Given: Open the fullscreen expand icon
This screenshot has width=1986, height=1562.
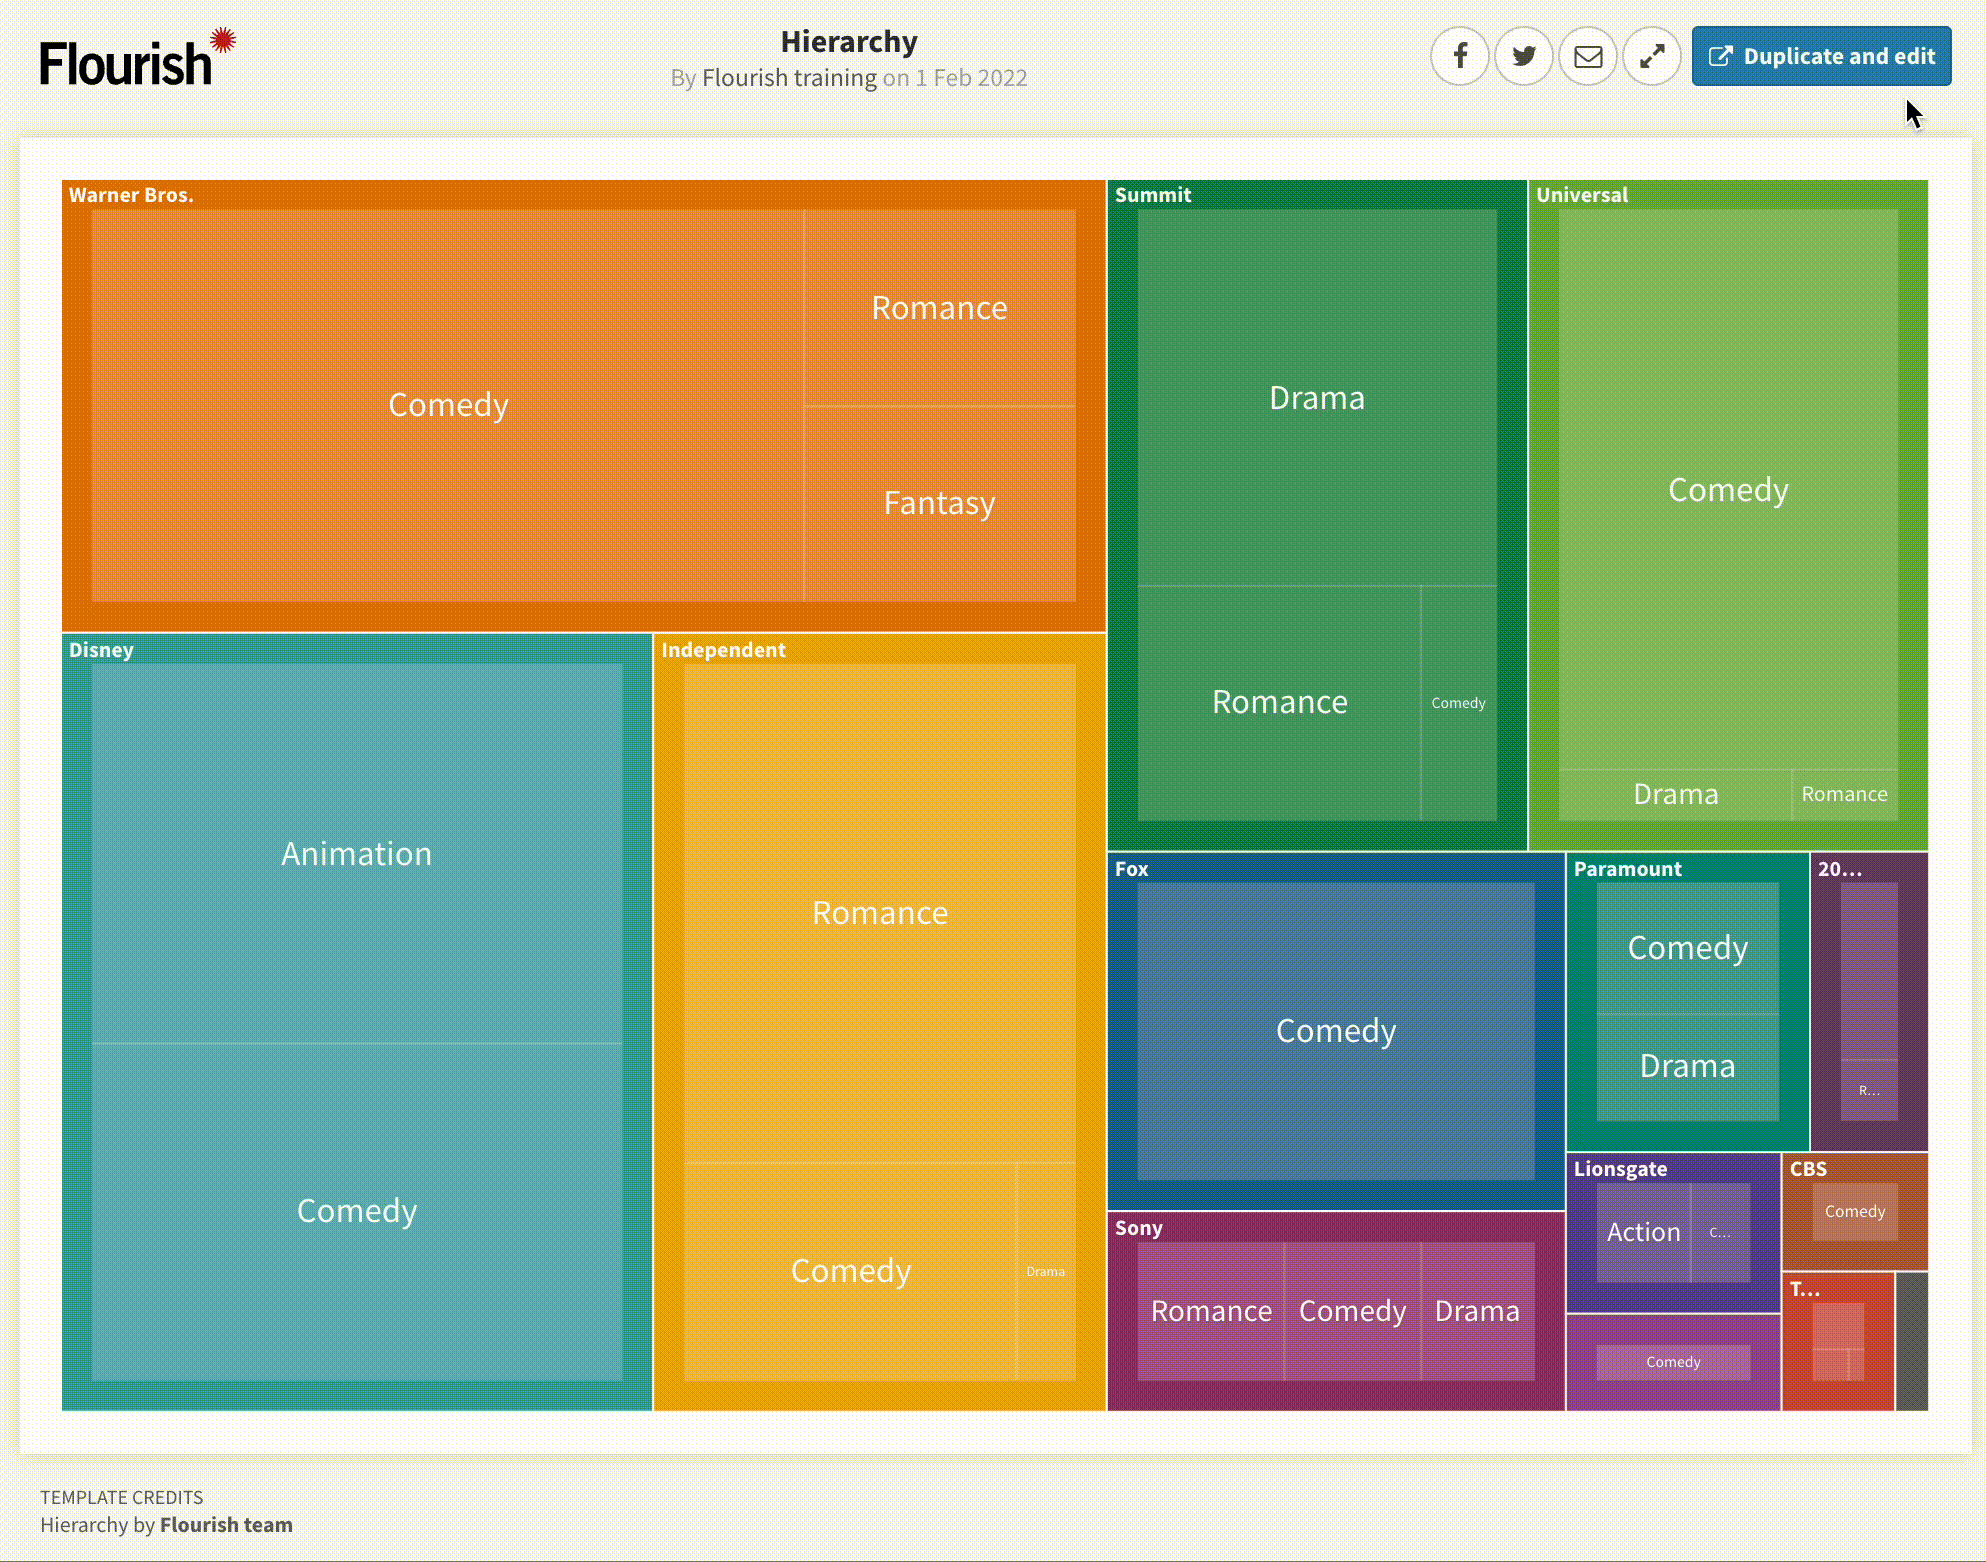Looking at the screenshot, I should [1652, 56].
